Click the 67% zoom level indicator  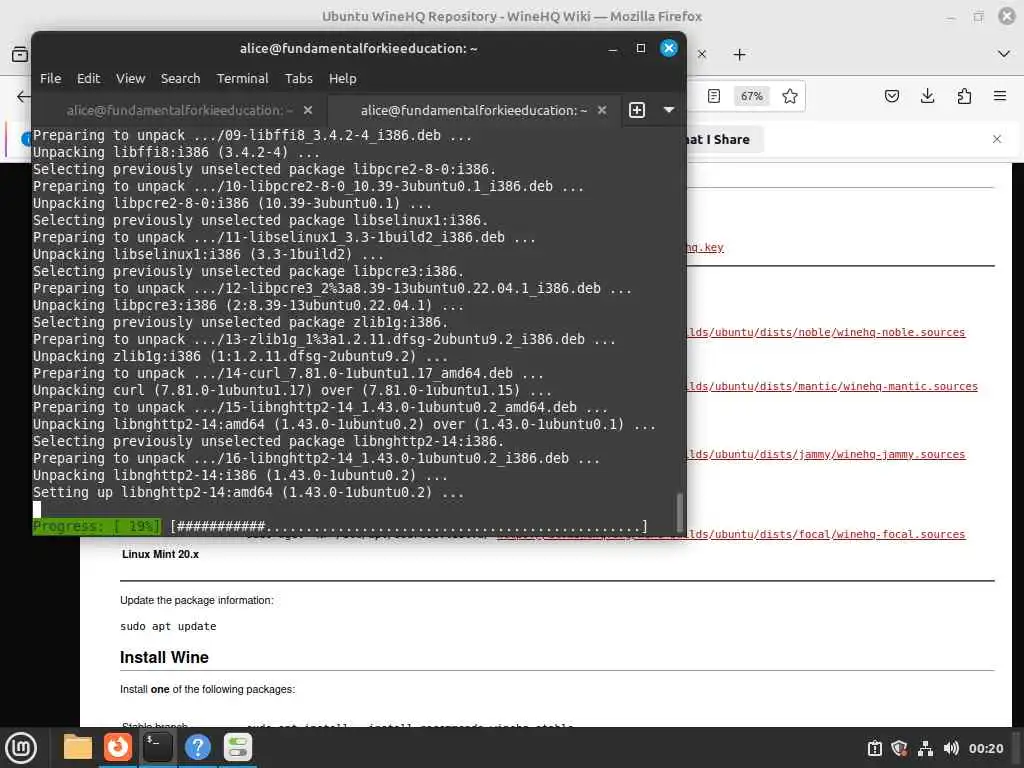pos(751,96)
